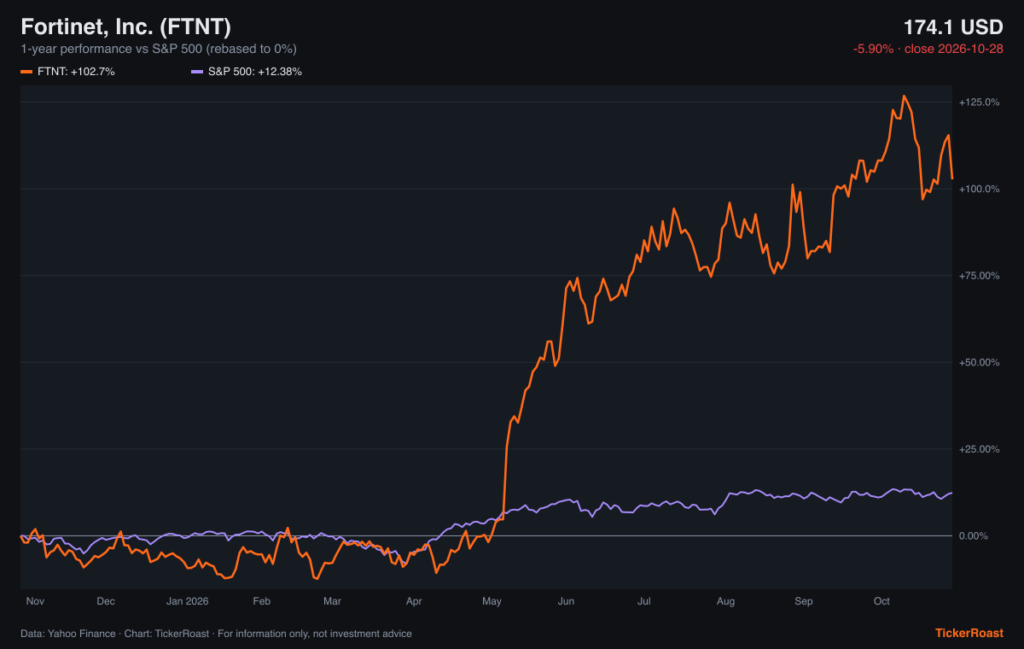Click the end point of the FTNT line

[952, 178]
